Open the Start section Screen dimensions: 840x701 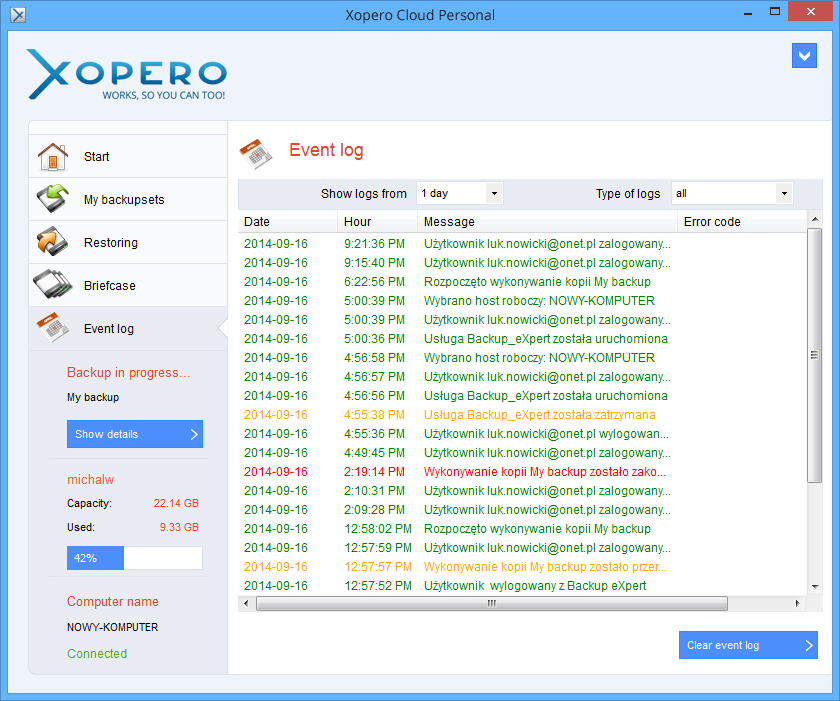tap(128, 156)
